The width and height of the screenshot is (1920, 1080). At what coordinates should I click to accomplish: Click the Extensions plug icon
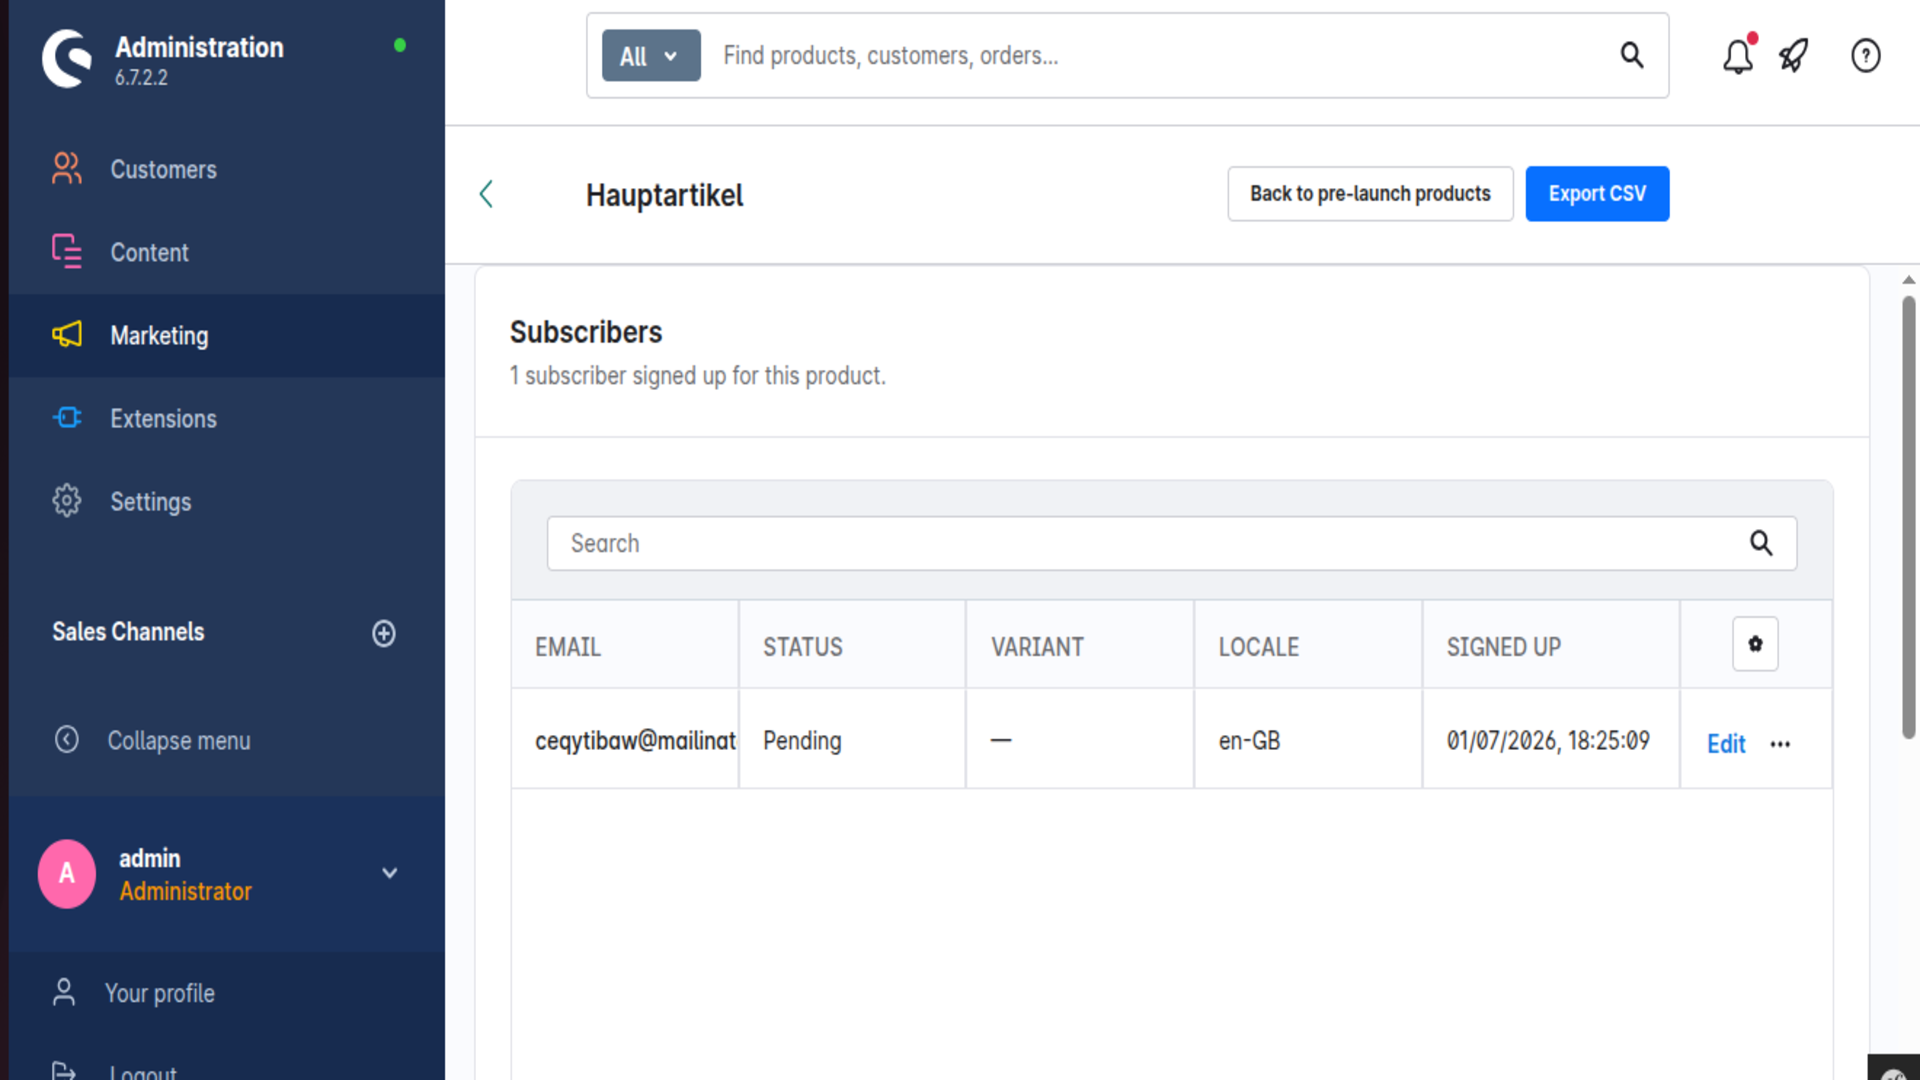(67, 418)
